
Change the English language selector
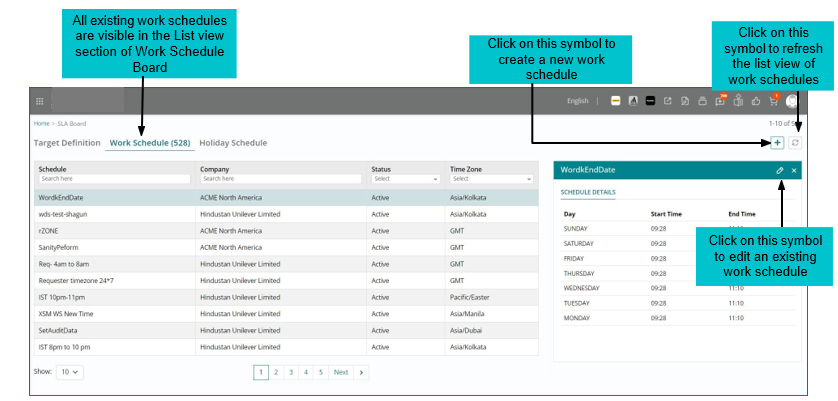pyautogui.click(x=578, y=101)
